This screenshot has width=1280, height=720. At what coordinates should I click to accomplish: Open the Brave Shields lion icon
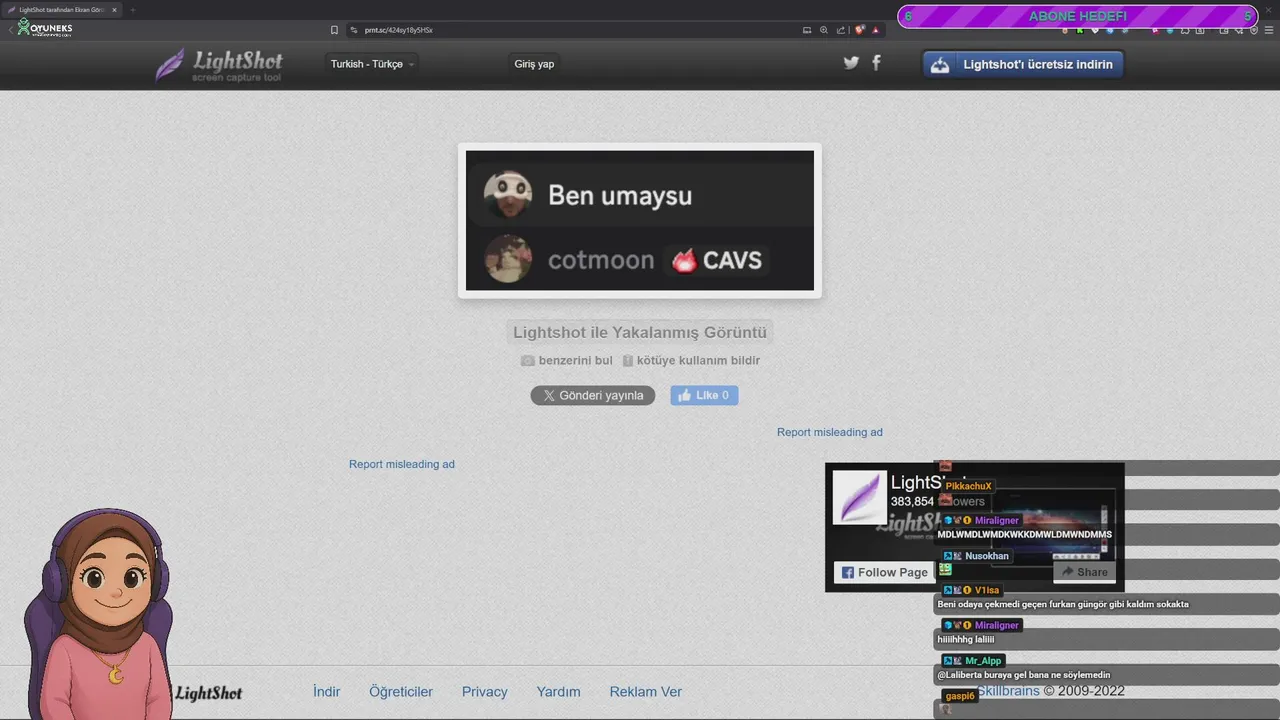[x=860, y=30]
